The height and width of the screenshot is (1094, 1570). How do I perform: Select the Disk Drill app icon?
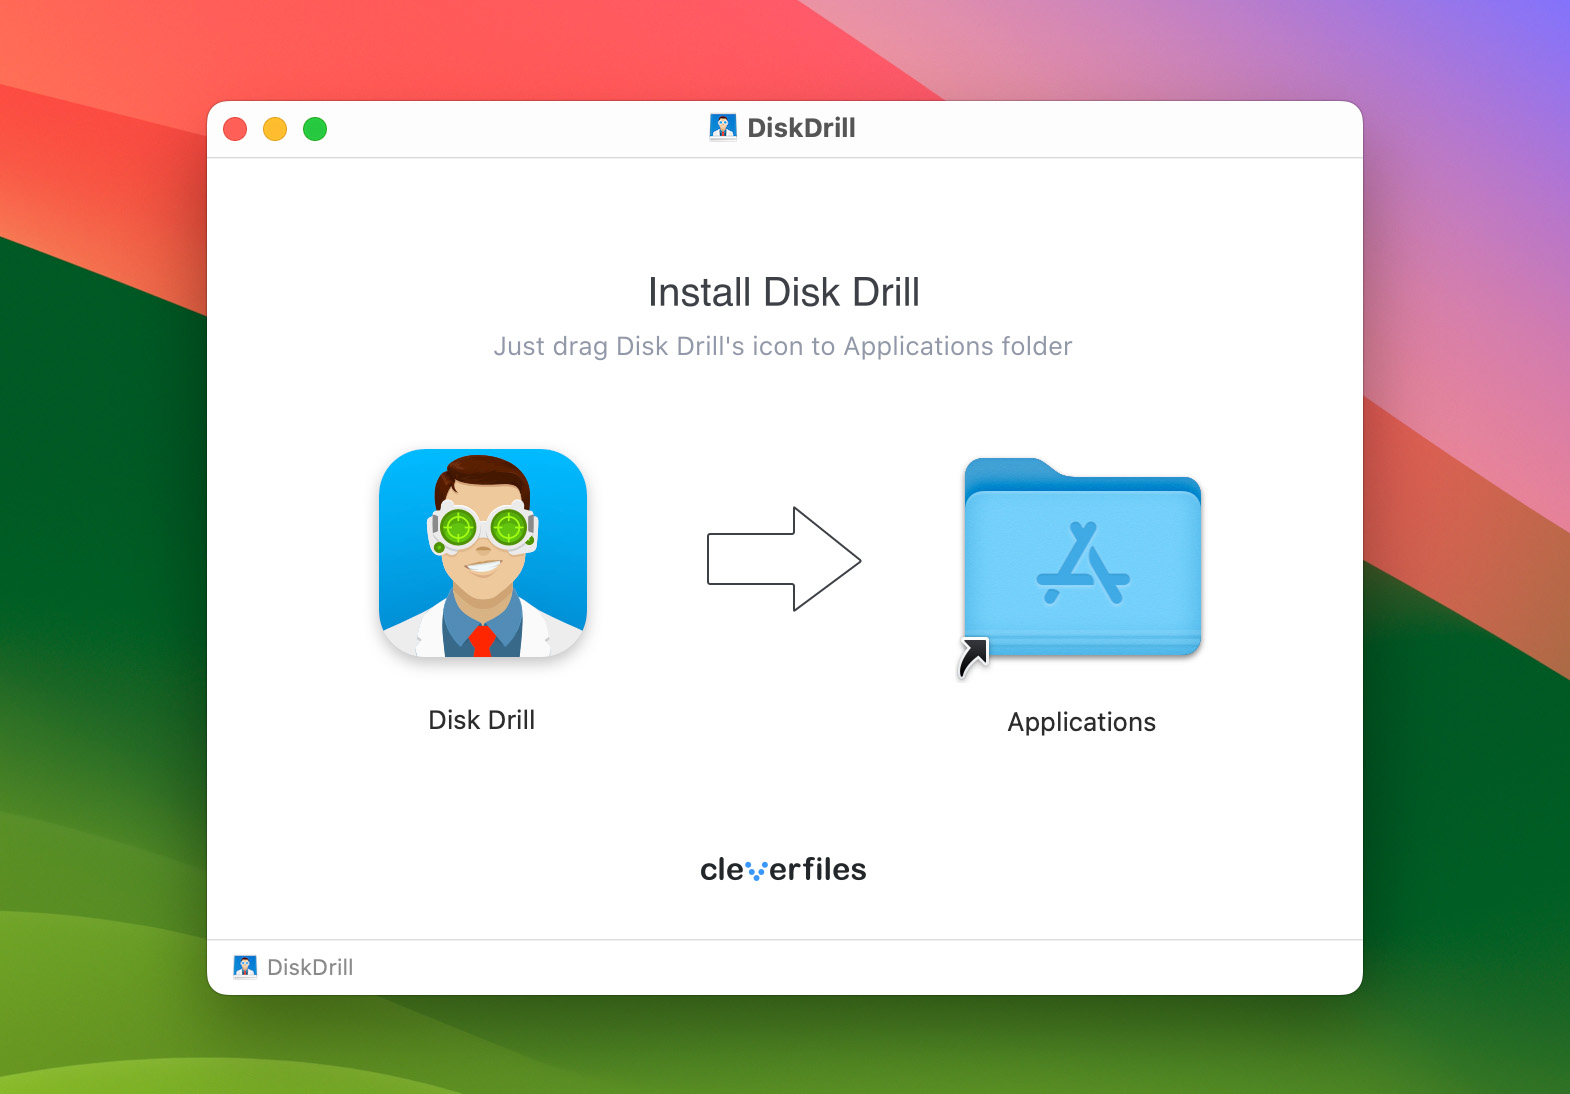pyautogui.click(x=483, y=553)
